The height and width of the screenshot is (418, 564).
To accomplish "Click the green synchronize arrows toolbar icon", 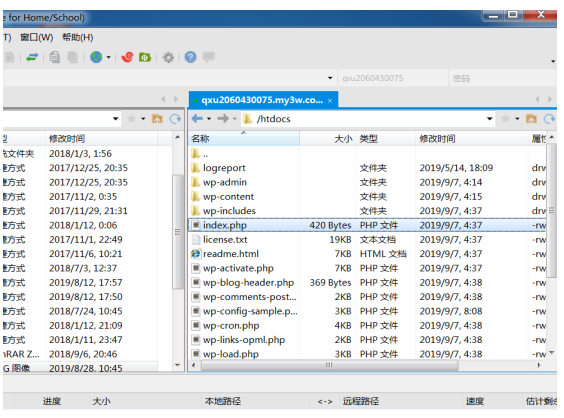I will point(32,57).
